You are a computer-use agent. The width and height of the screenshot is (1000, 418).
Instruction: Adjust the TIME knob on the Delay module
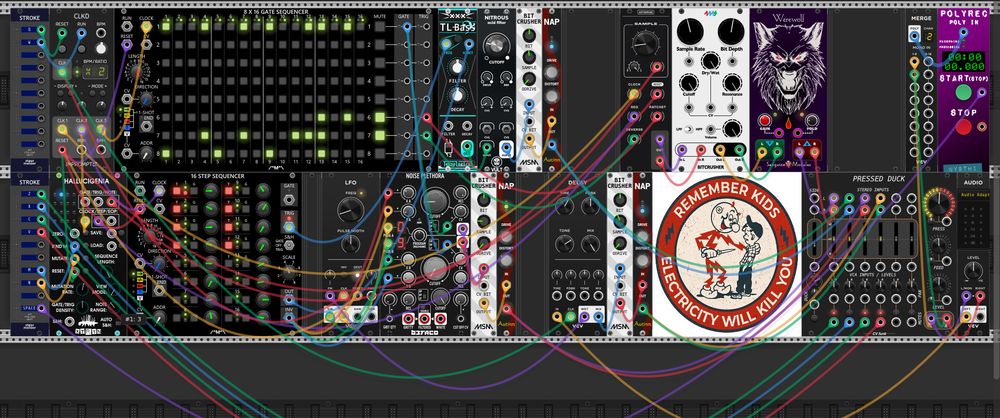point(564,205)
